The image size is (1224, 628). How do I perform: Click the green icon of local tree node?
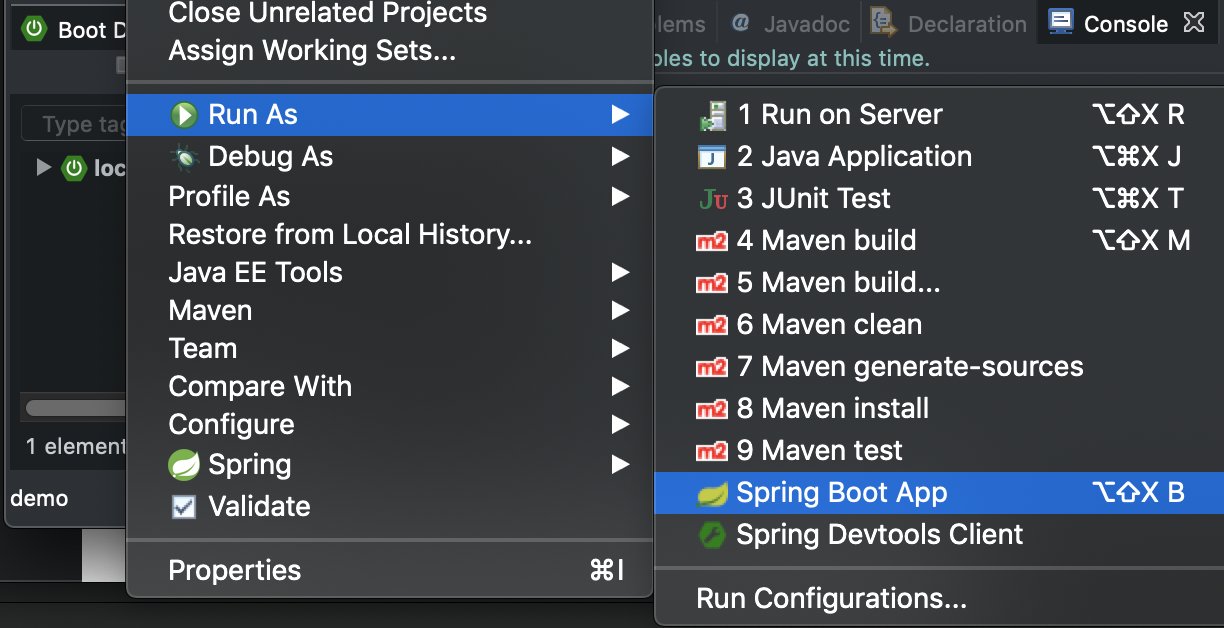point(75,168)
